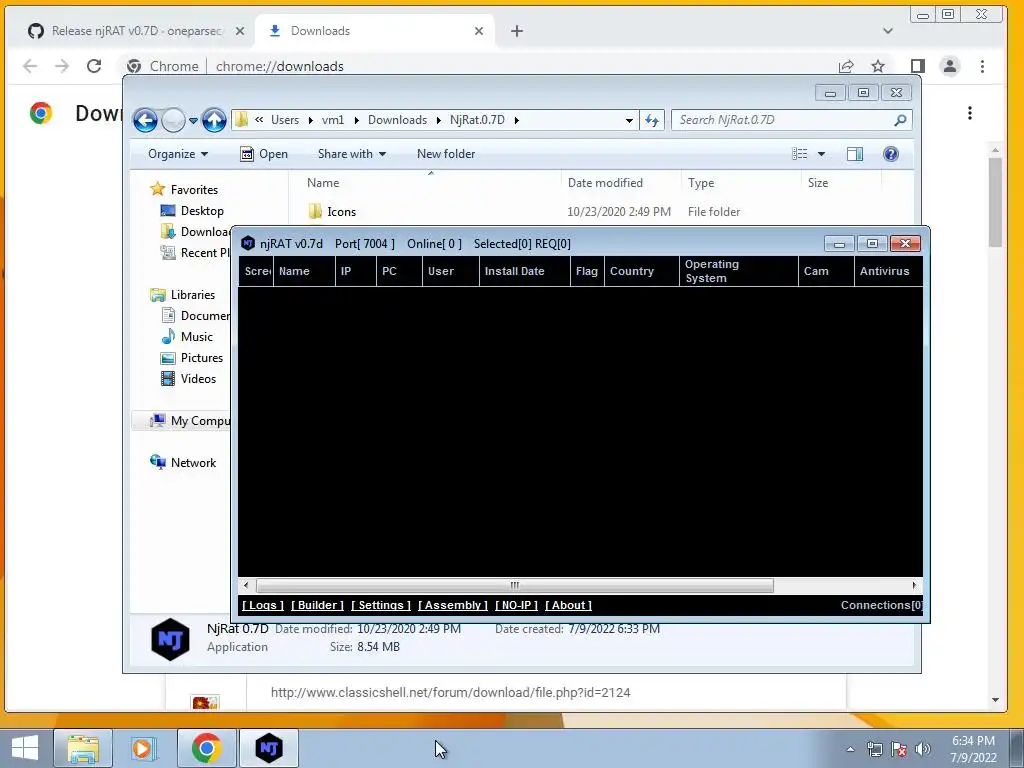The image size is (1024, 768).
Task: Open the About link in njRAT
Action: pyautogui.click(x=568, y=605)
